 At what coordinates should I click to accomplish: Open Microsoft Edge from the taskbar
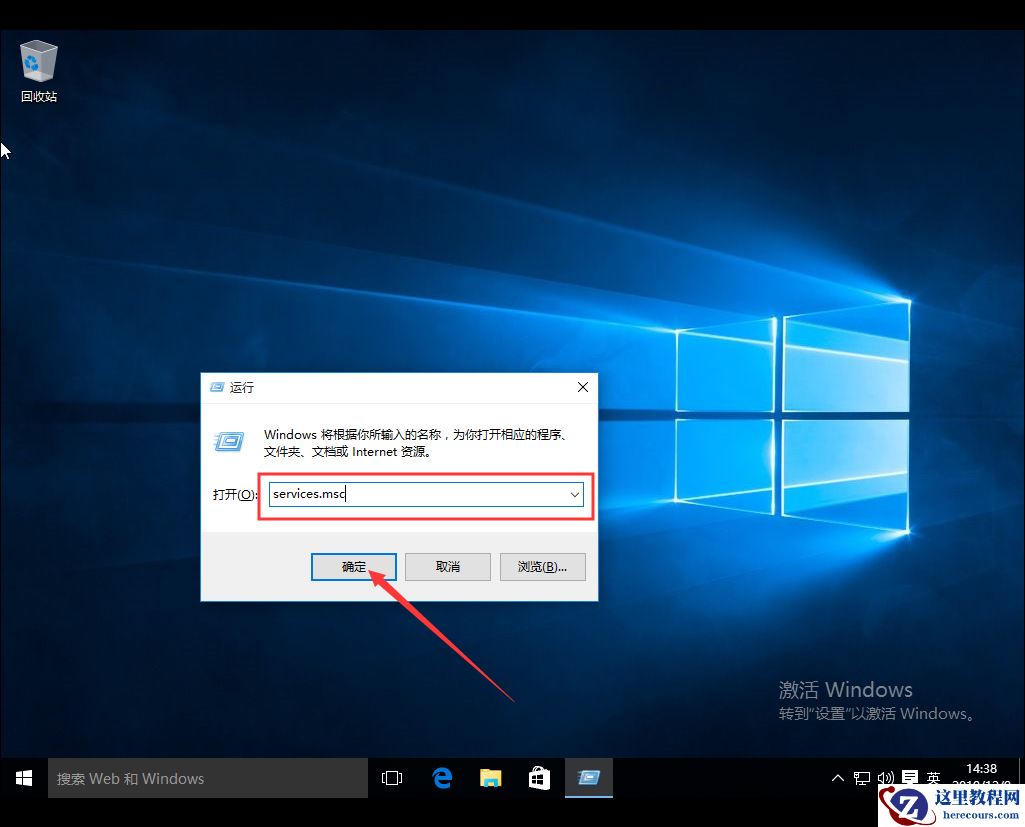click(x=441, y=777)
